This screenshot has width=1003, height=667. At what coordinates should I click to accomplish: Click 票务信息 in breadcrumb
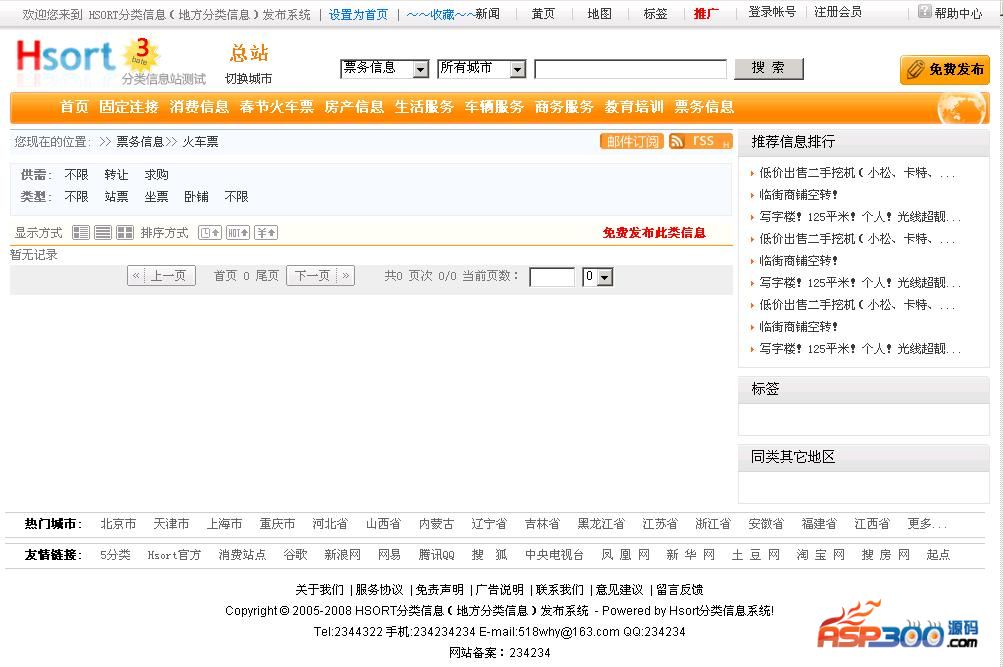coord(140,142)
